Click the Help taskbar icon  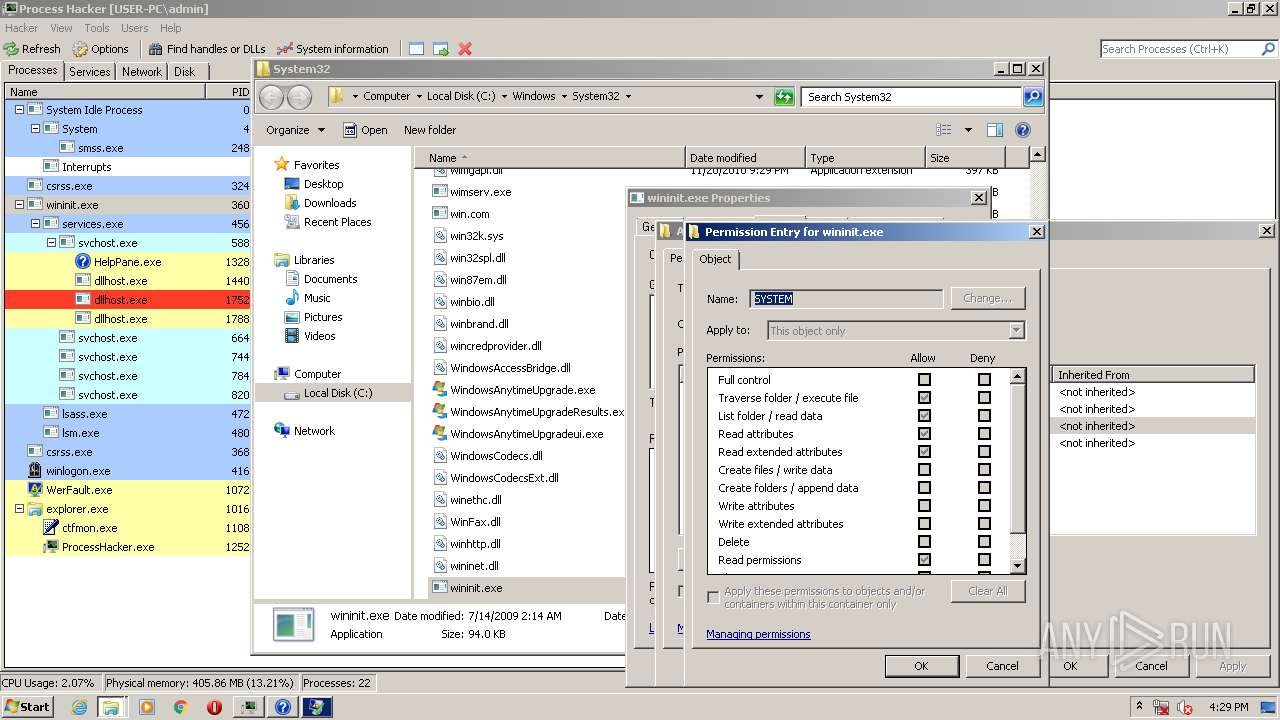click(x=283, y=706)
